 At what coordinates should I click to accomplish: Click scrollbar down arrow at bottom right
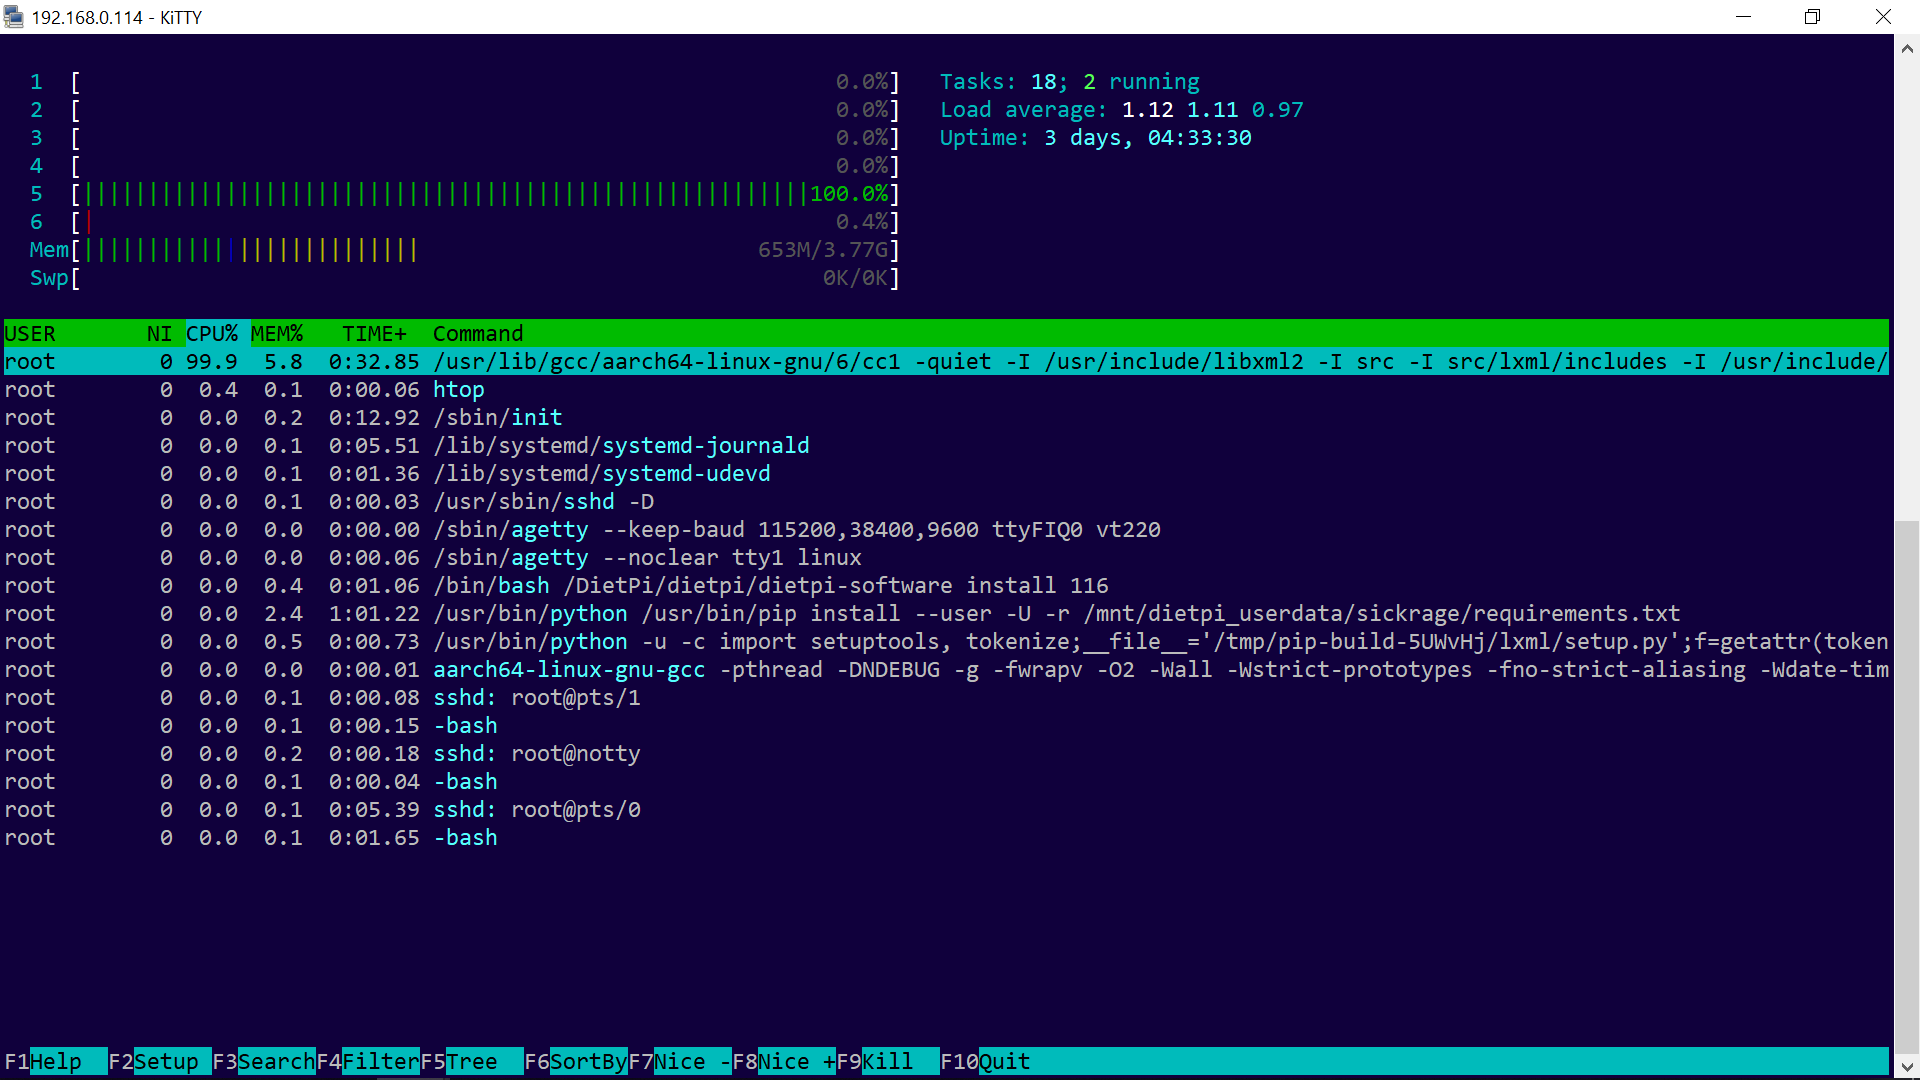click(1906, 1067)
